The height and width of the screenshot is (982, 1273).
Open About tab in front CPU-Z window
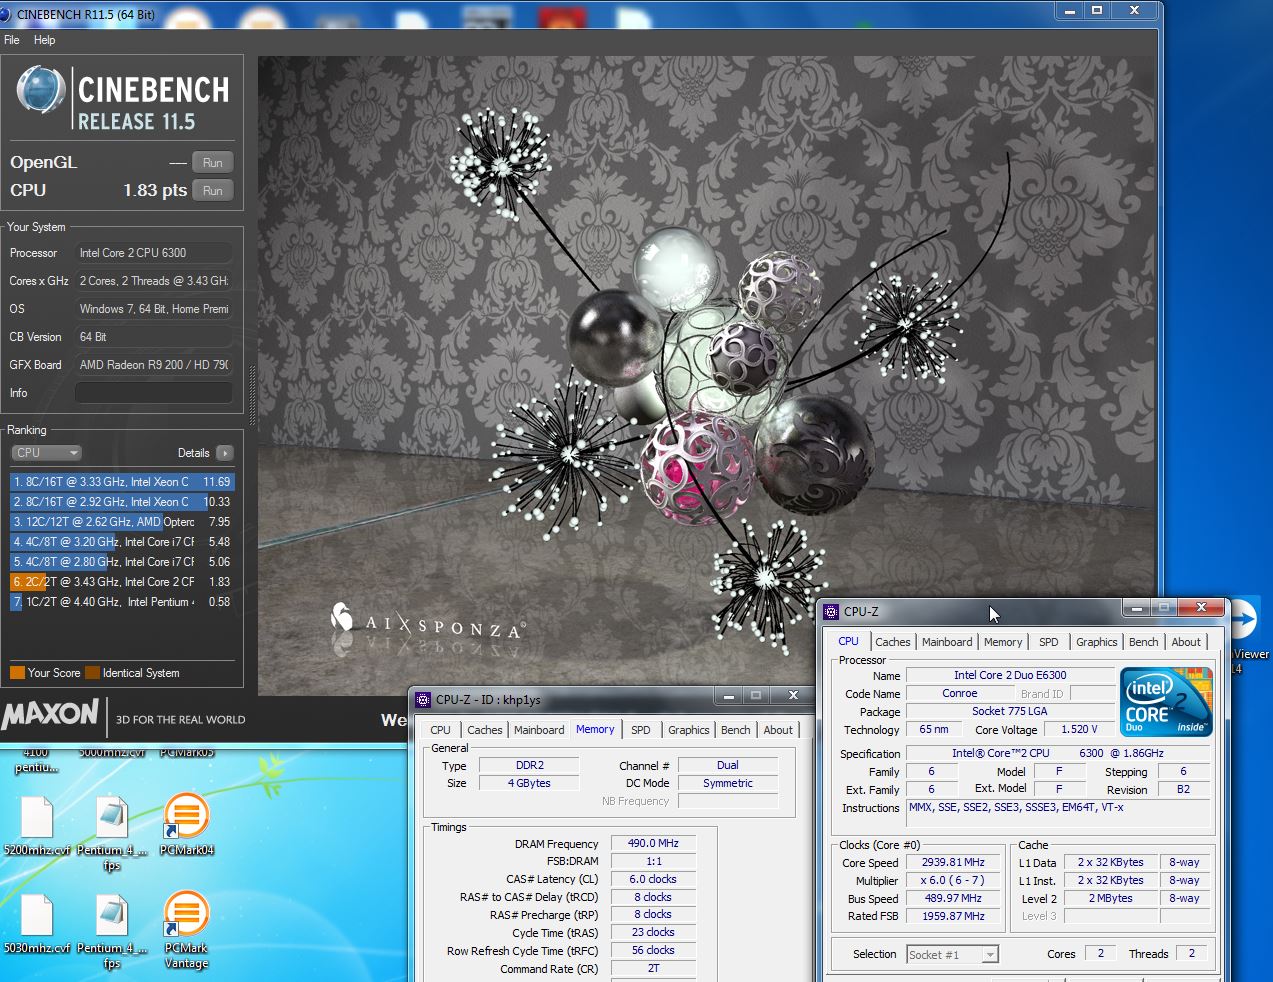click(x=1186, y=642)
